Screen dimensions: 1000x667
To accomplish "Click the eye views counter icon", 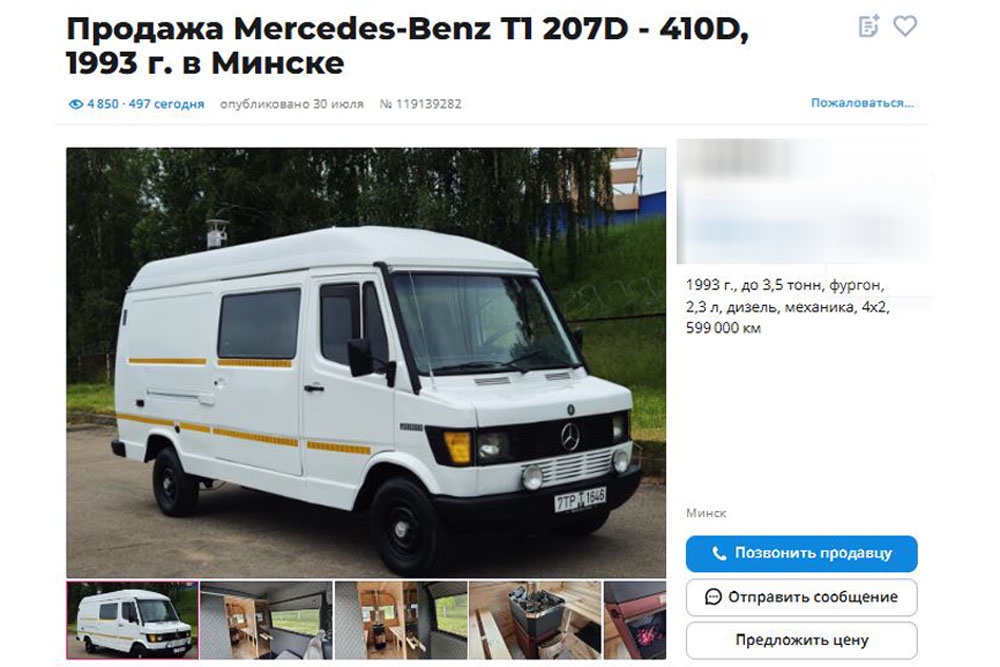I will click(76, 104).
